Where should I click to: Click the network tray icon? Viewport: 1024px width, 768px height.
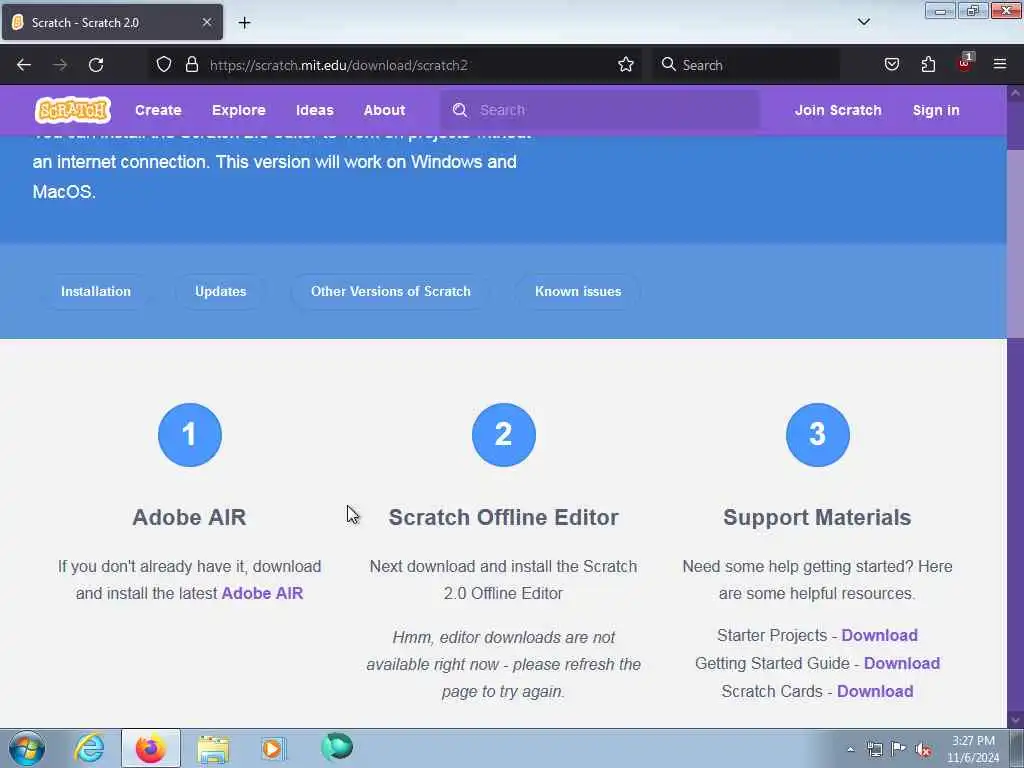tap(874, 750)
